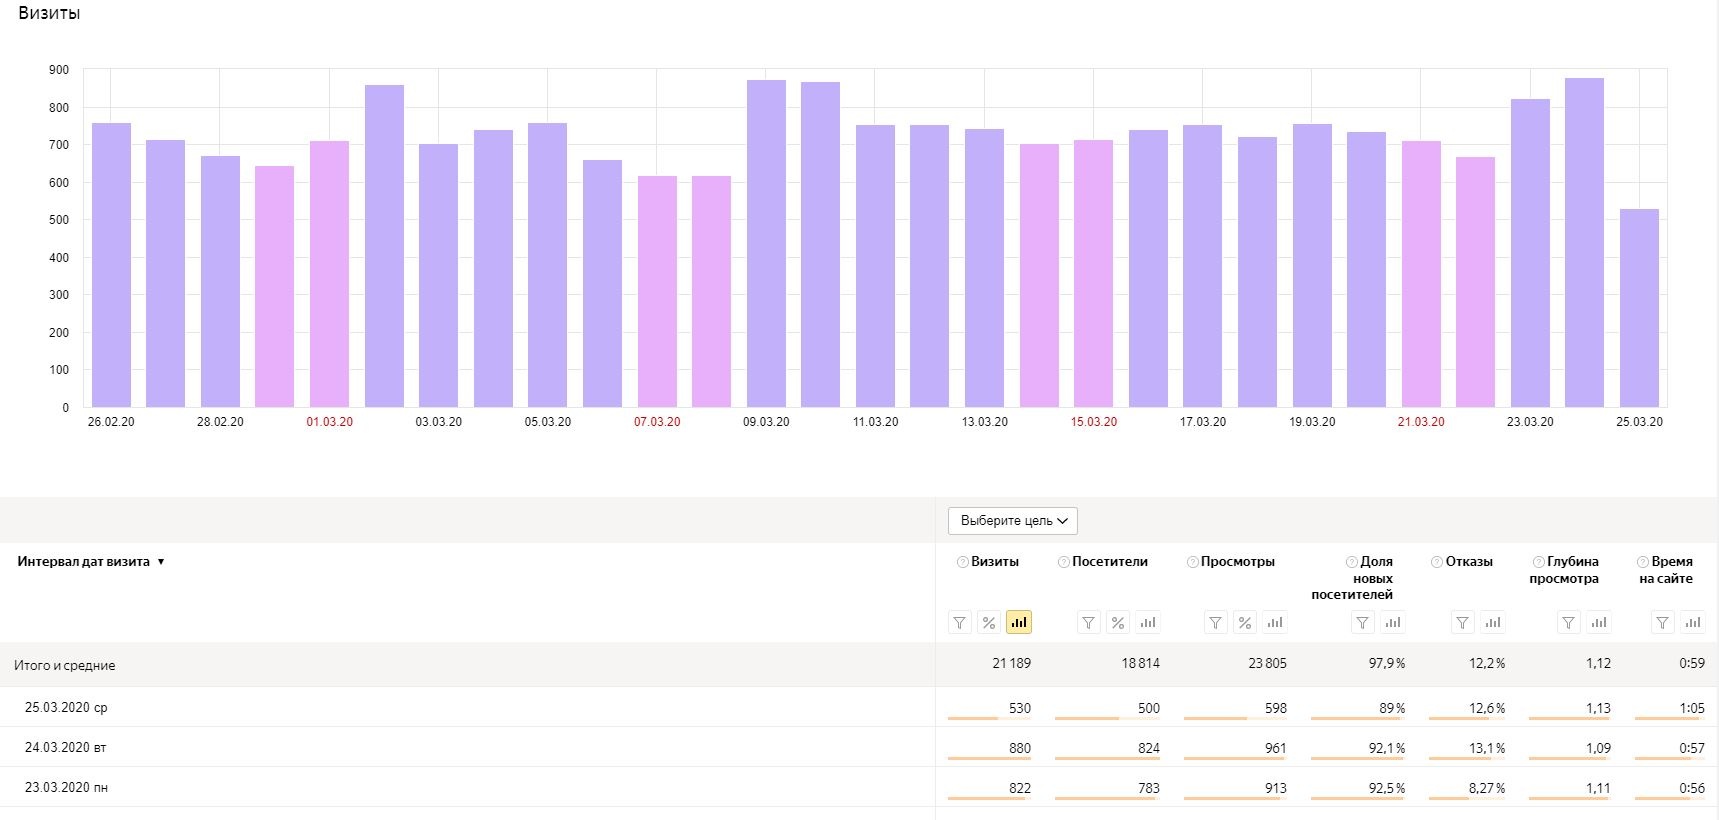Screen dimensions: 1719x820
Task: Plot Отказы metric on chart
Action: [1493, 623]
